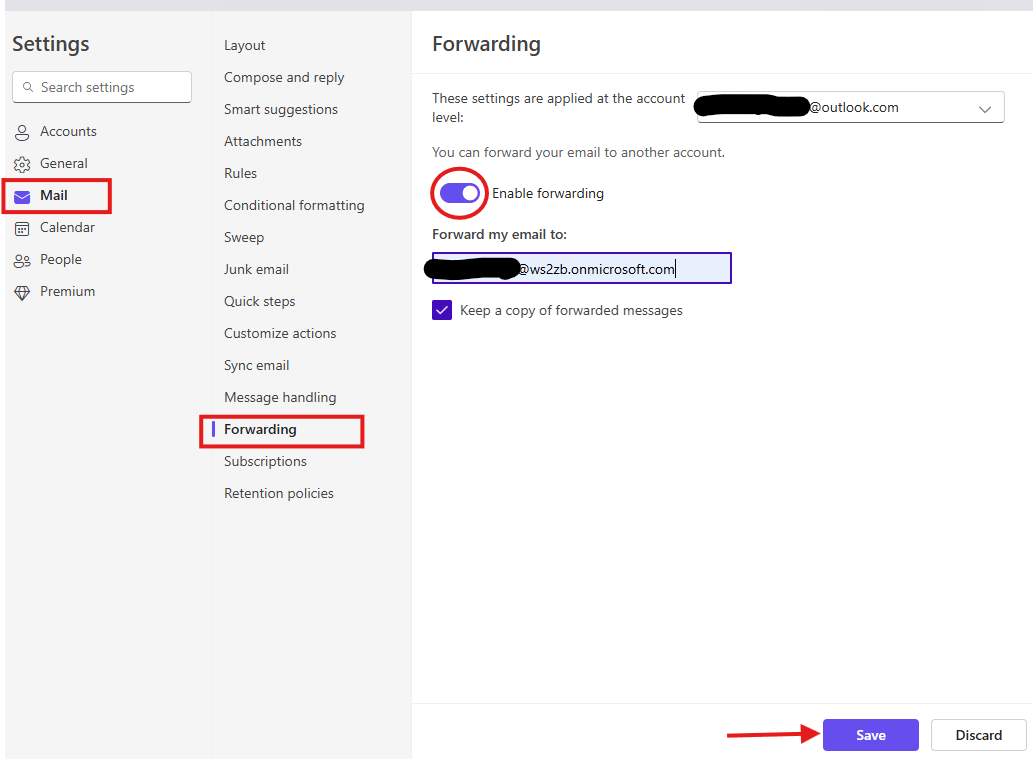This screenshot has width=1033, height=759.
Task: Click the Forwarding page heading
Action: click(486, 44)
